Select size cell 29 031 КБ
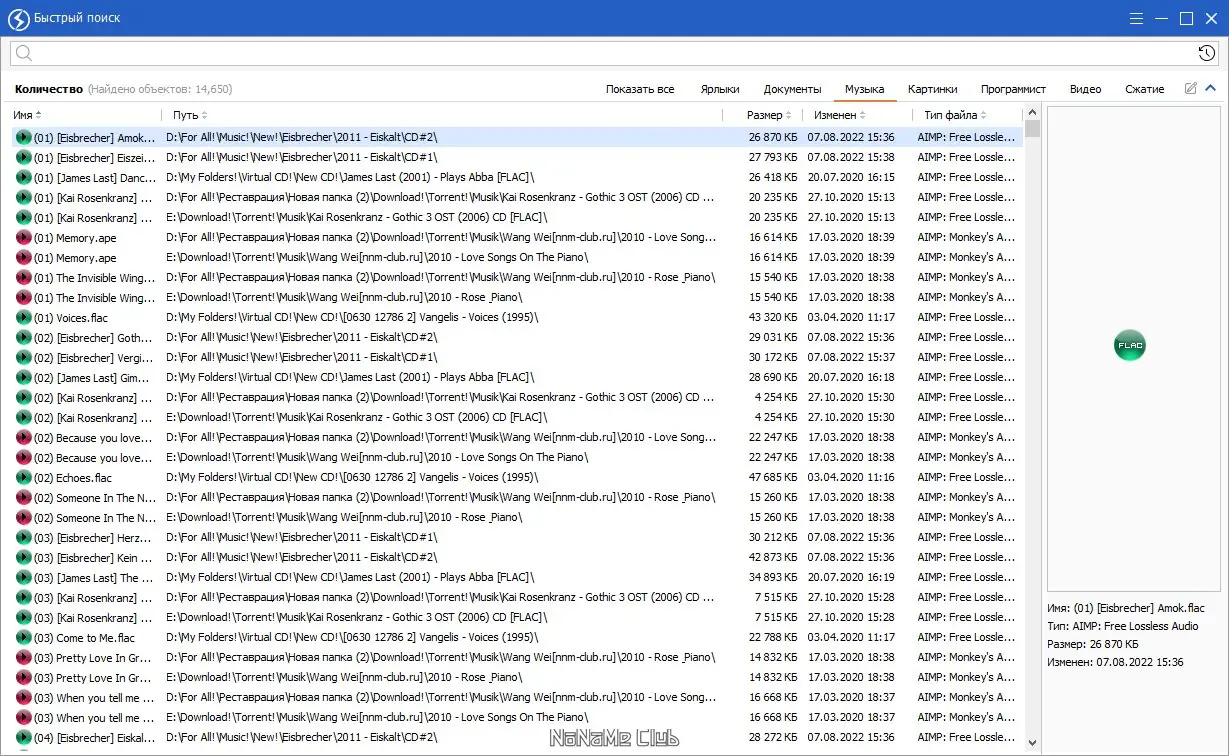The width and height of the screenshot is (1229, 756). (772, 337)
